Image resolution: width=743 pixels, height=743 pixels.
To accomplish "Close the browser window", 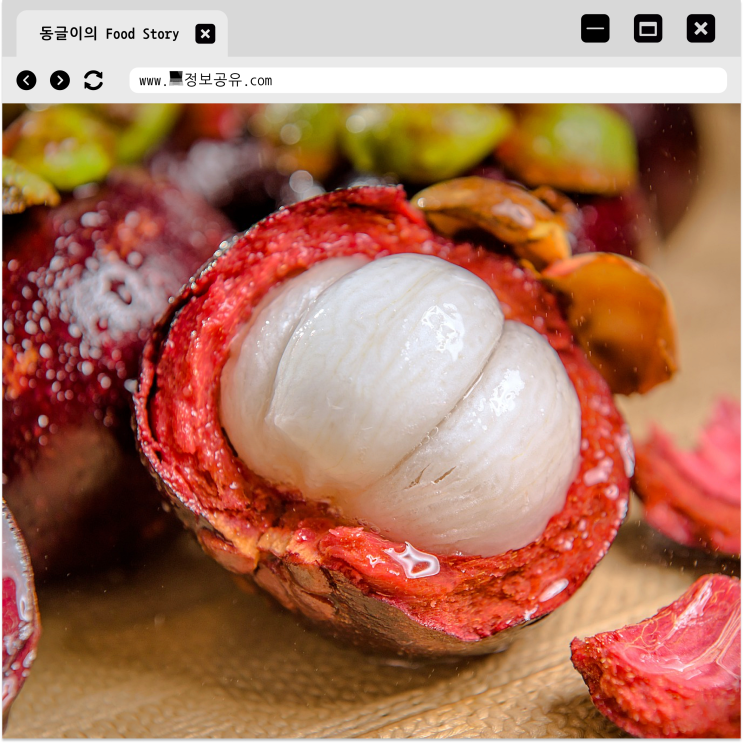I will (x=701, y=28).
